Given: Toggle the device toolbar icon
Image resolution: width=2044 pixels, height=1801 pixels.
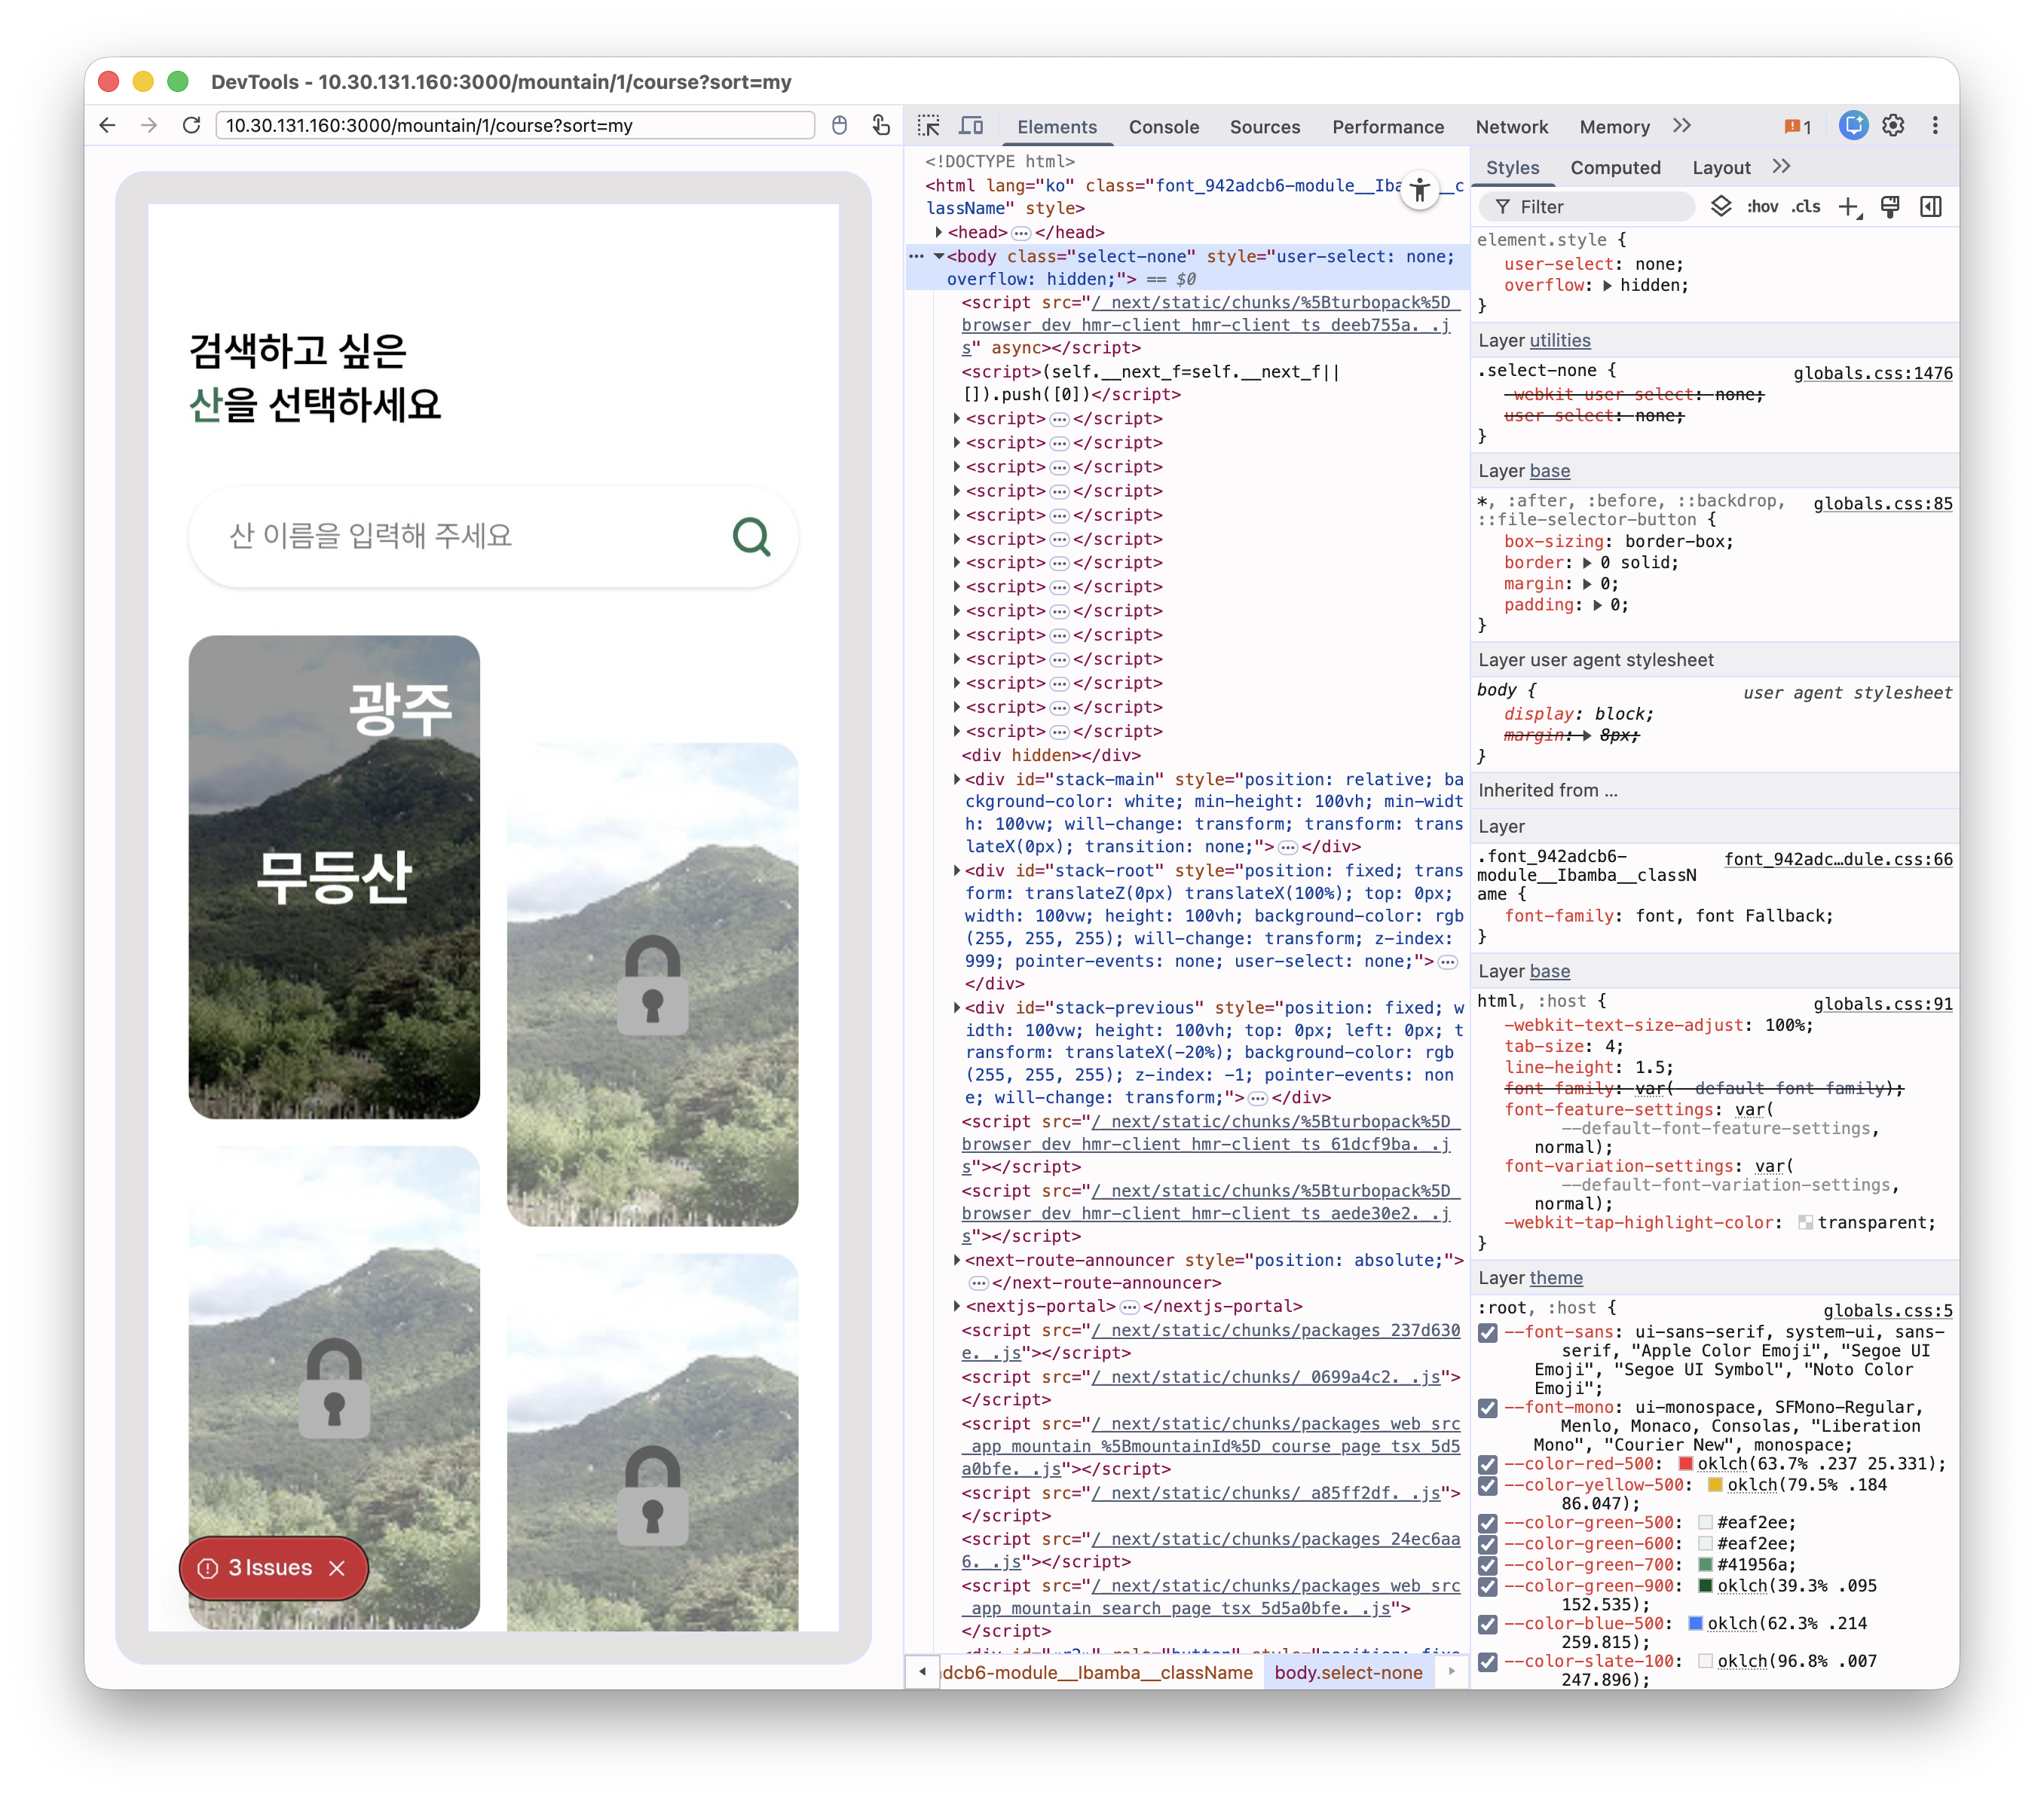Looking at the screenshot, I should [971, 126].
